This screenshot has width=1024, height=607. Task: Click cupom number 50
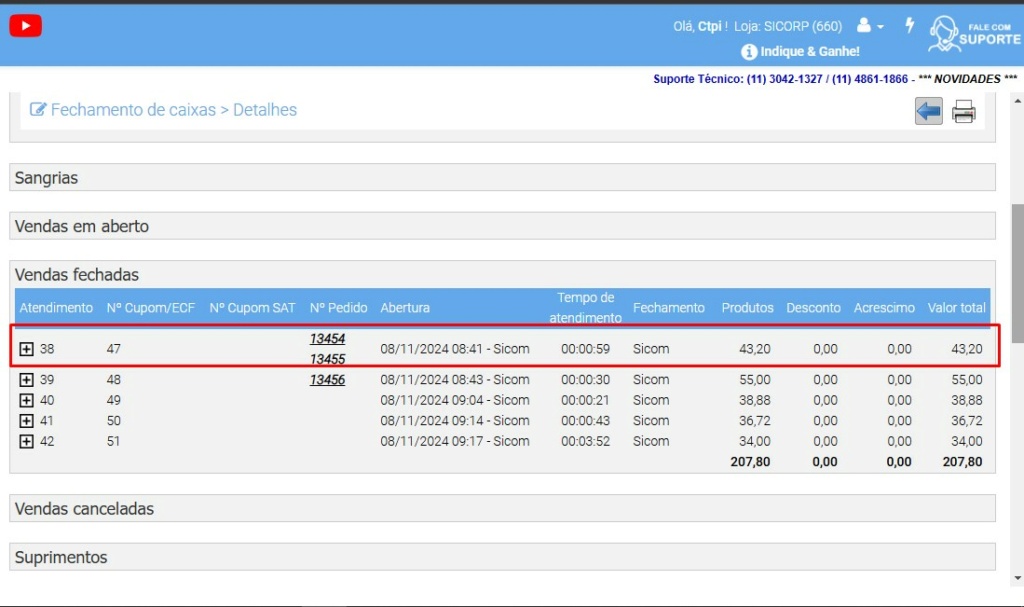coord(114,421)
